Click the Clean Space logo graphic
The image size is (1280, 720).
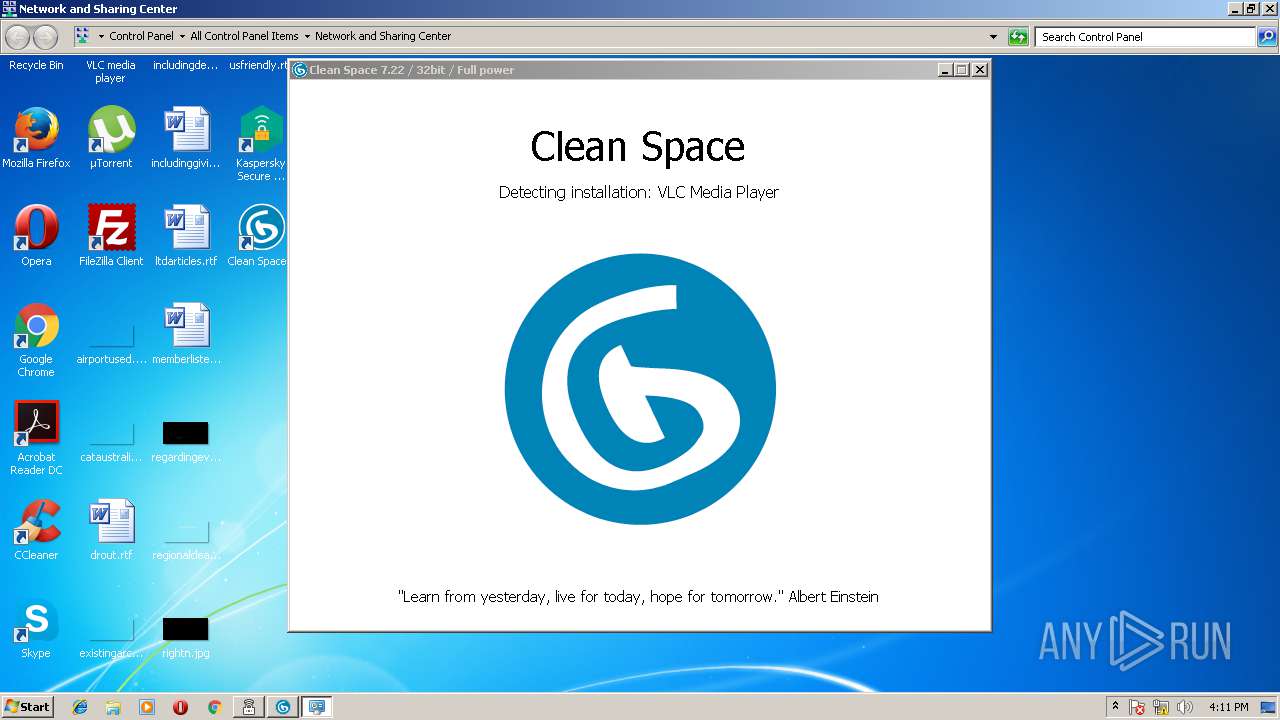click(x=640, y=389)
